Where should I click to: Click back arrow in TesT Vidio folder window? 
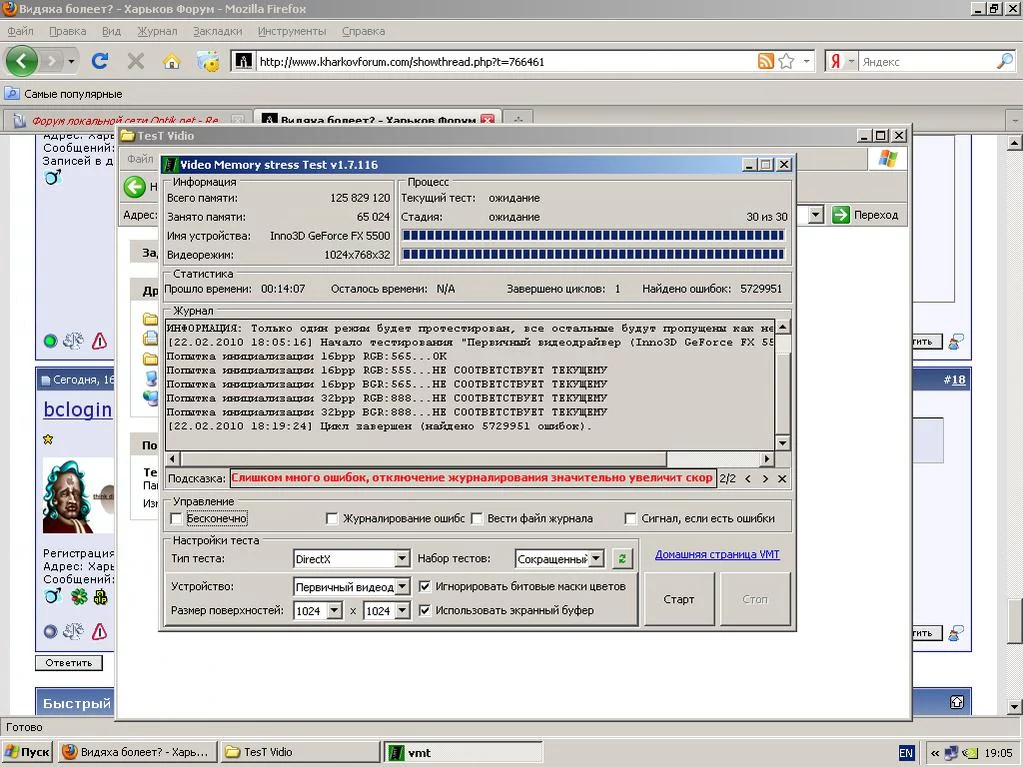pos(134,187)
